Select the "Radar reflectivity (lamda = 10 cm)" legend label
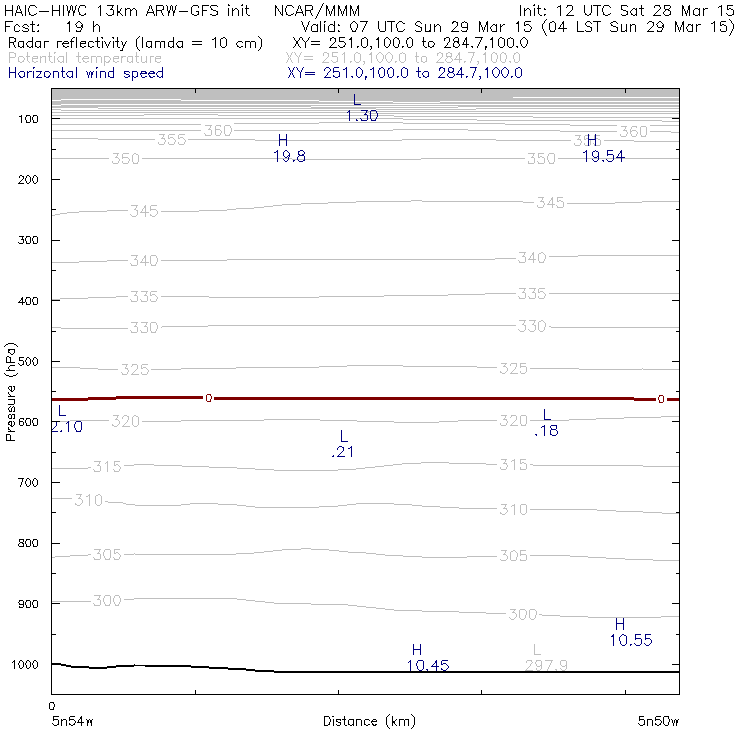The width and height of the screenshot is (740, 740). point(135,43)
